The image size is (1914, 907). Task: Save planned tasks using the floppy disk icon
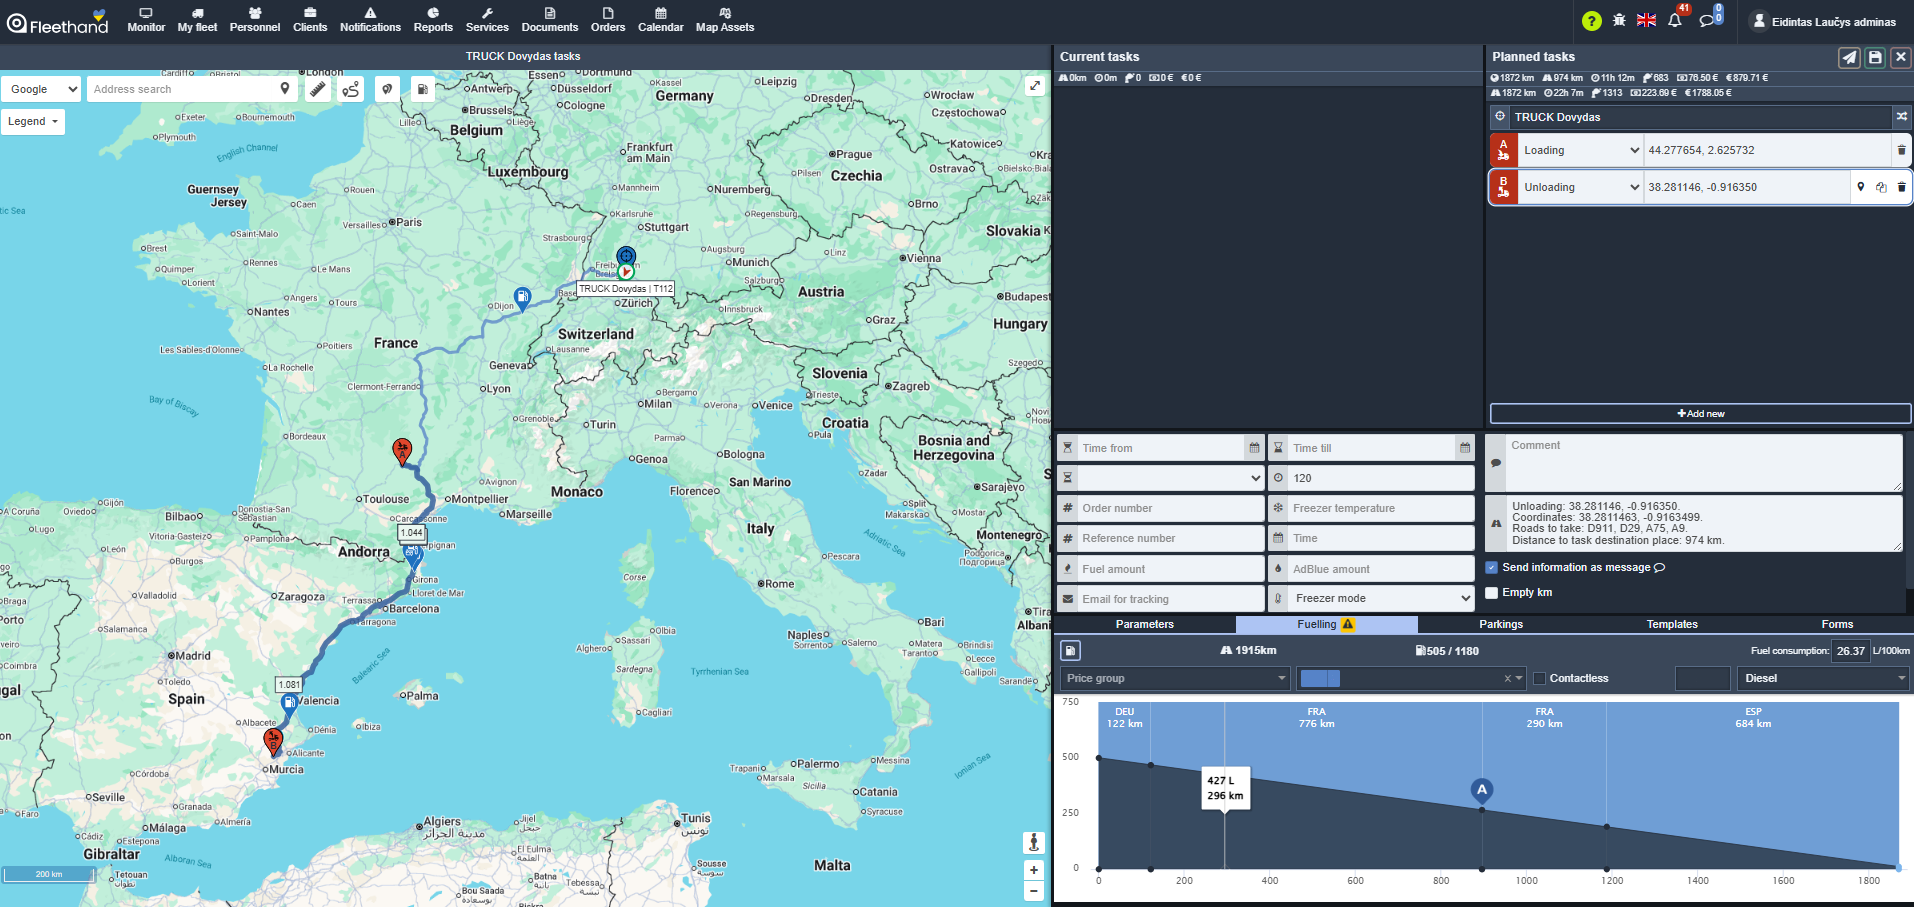pos(1875,58)
